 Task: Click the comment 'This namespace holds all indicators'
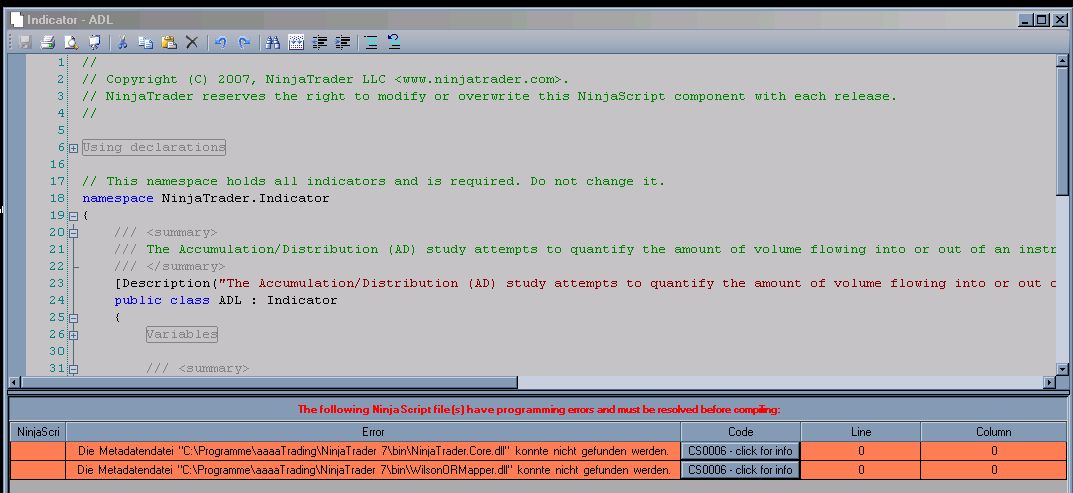[x=374, y=181]
